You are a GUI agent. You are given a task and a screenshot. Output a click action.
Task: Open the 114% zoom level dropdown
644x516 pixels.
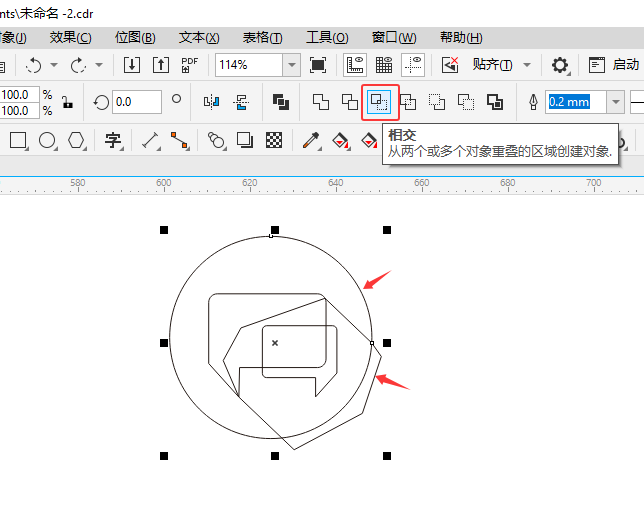pos(291,65)
